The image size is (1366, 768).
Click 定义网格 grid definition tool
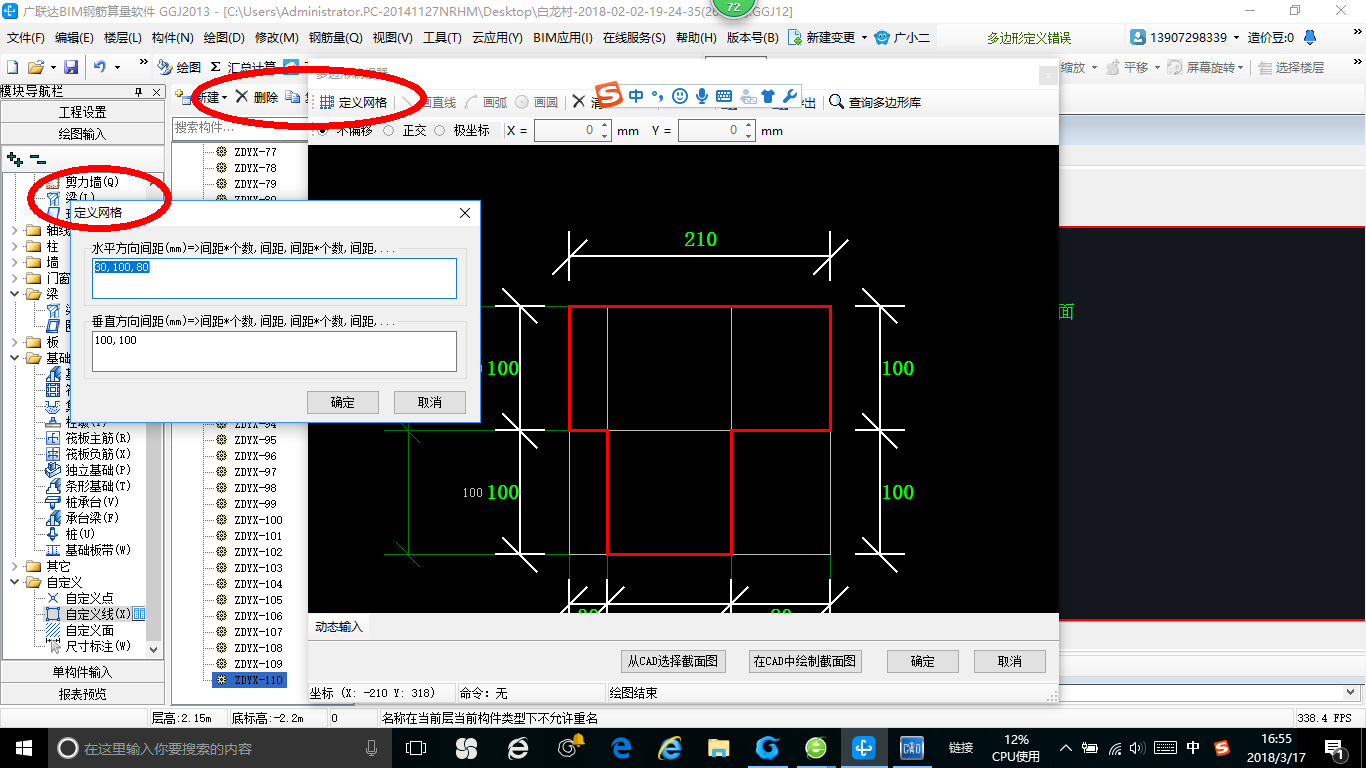coord(353,102)
